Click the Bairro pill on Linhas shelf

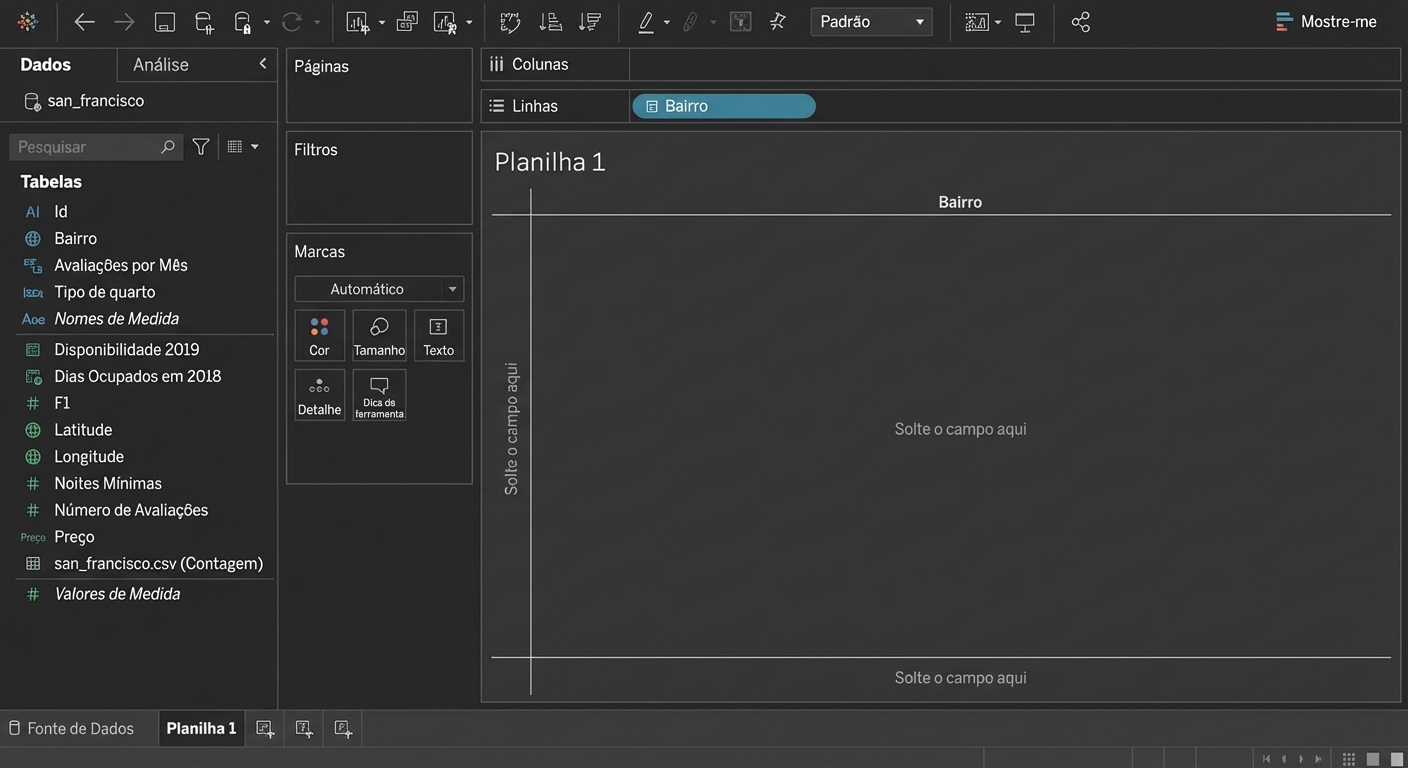pos(723,106)
